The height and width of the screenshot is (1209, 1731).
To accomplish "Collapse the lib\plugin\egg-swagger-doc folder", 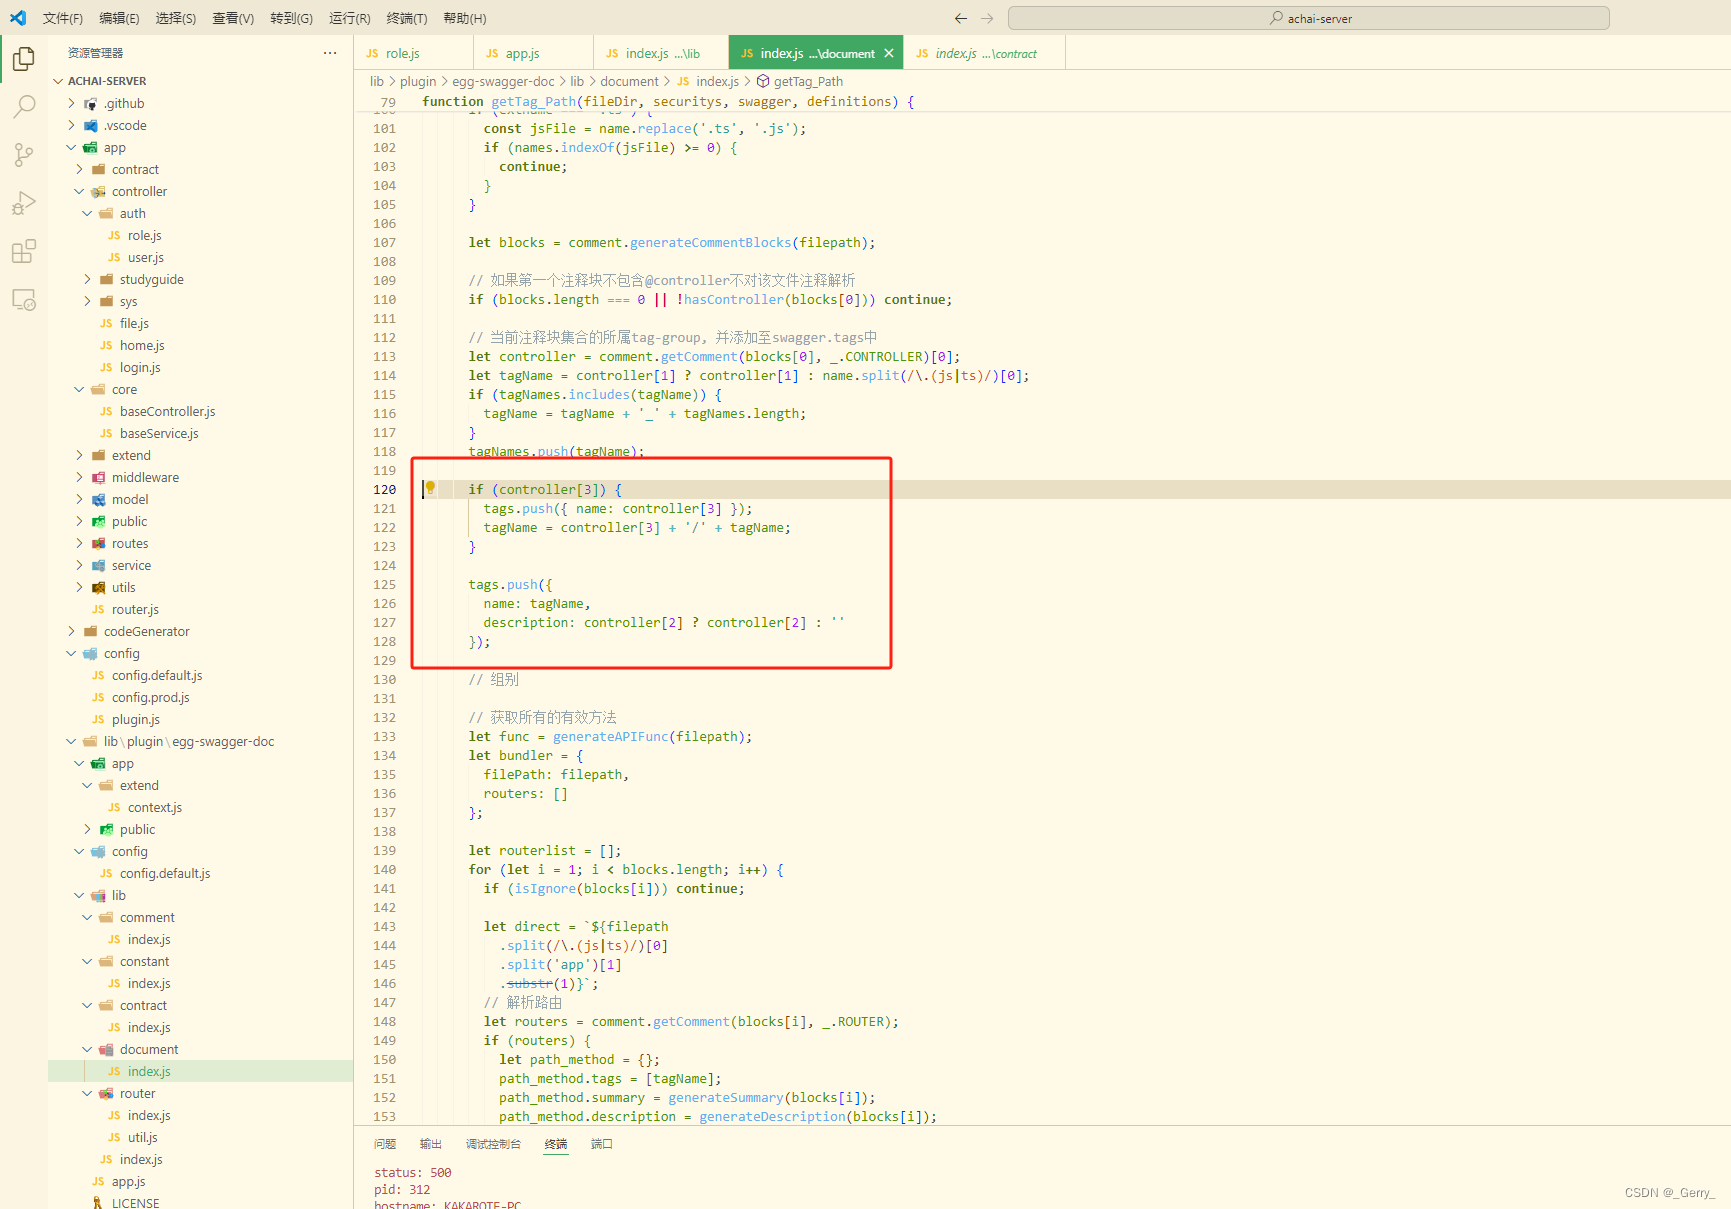I will [200, 741].
